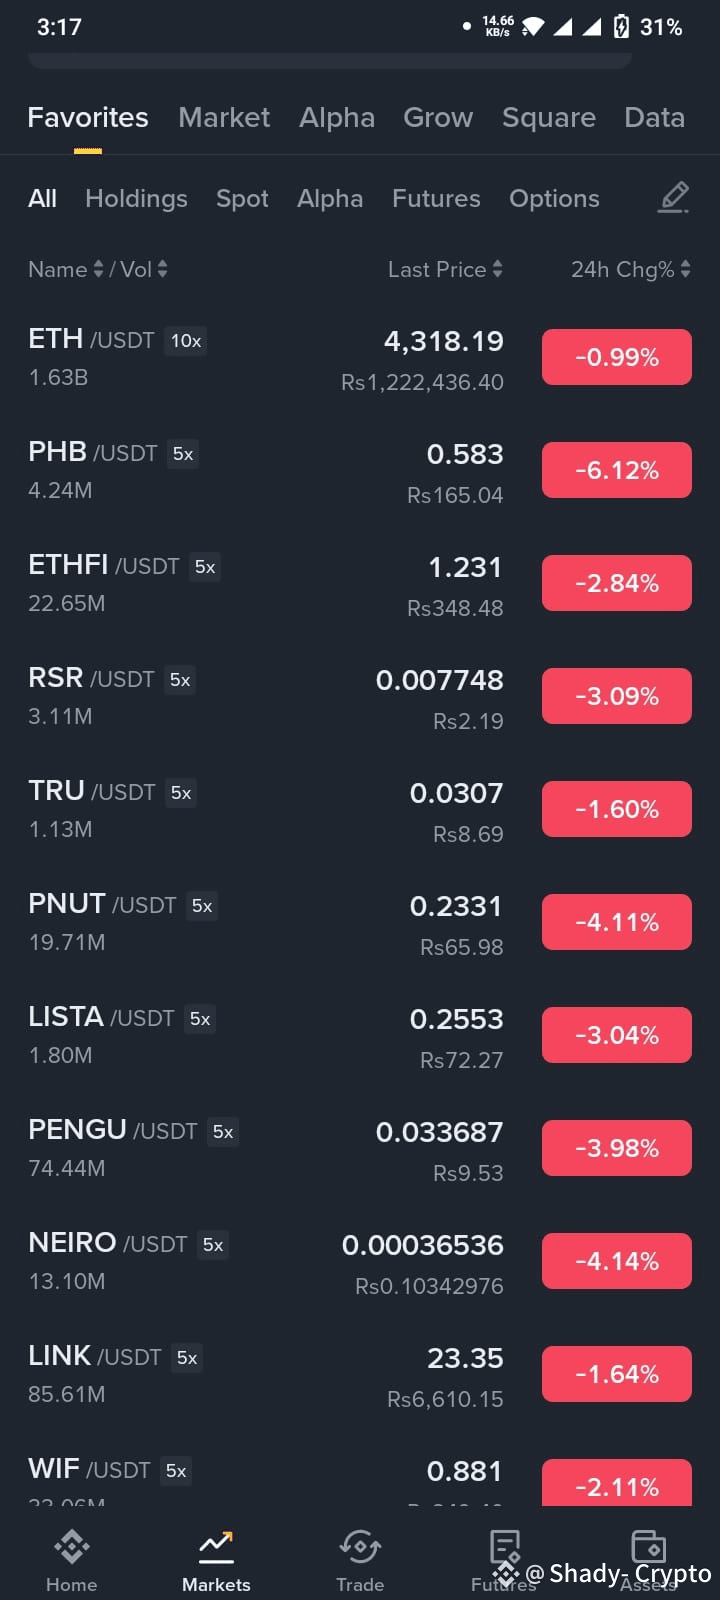
Task: Open the PENGU/USDT pair row
Action: point(360,1148)
